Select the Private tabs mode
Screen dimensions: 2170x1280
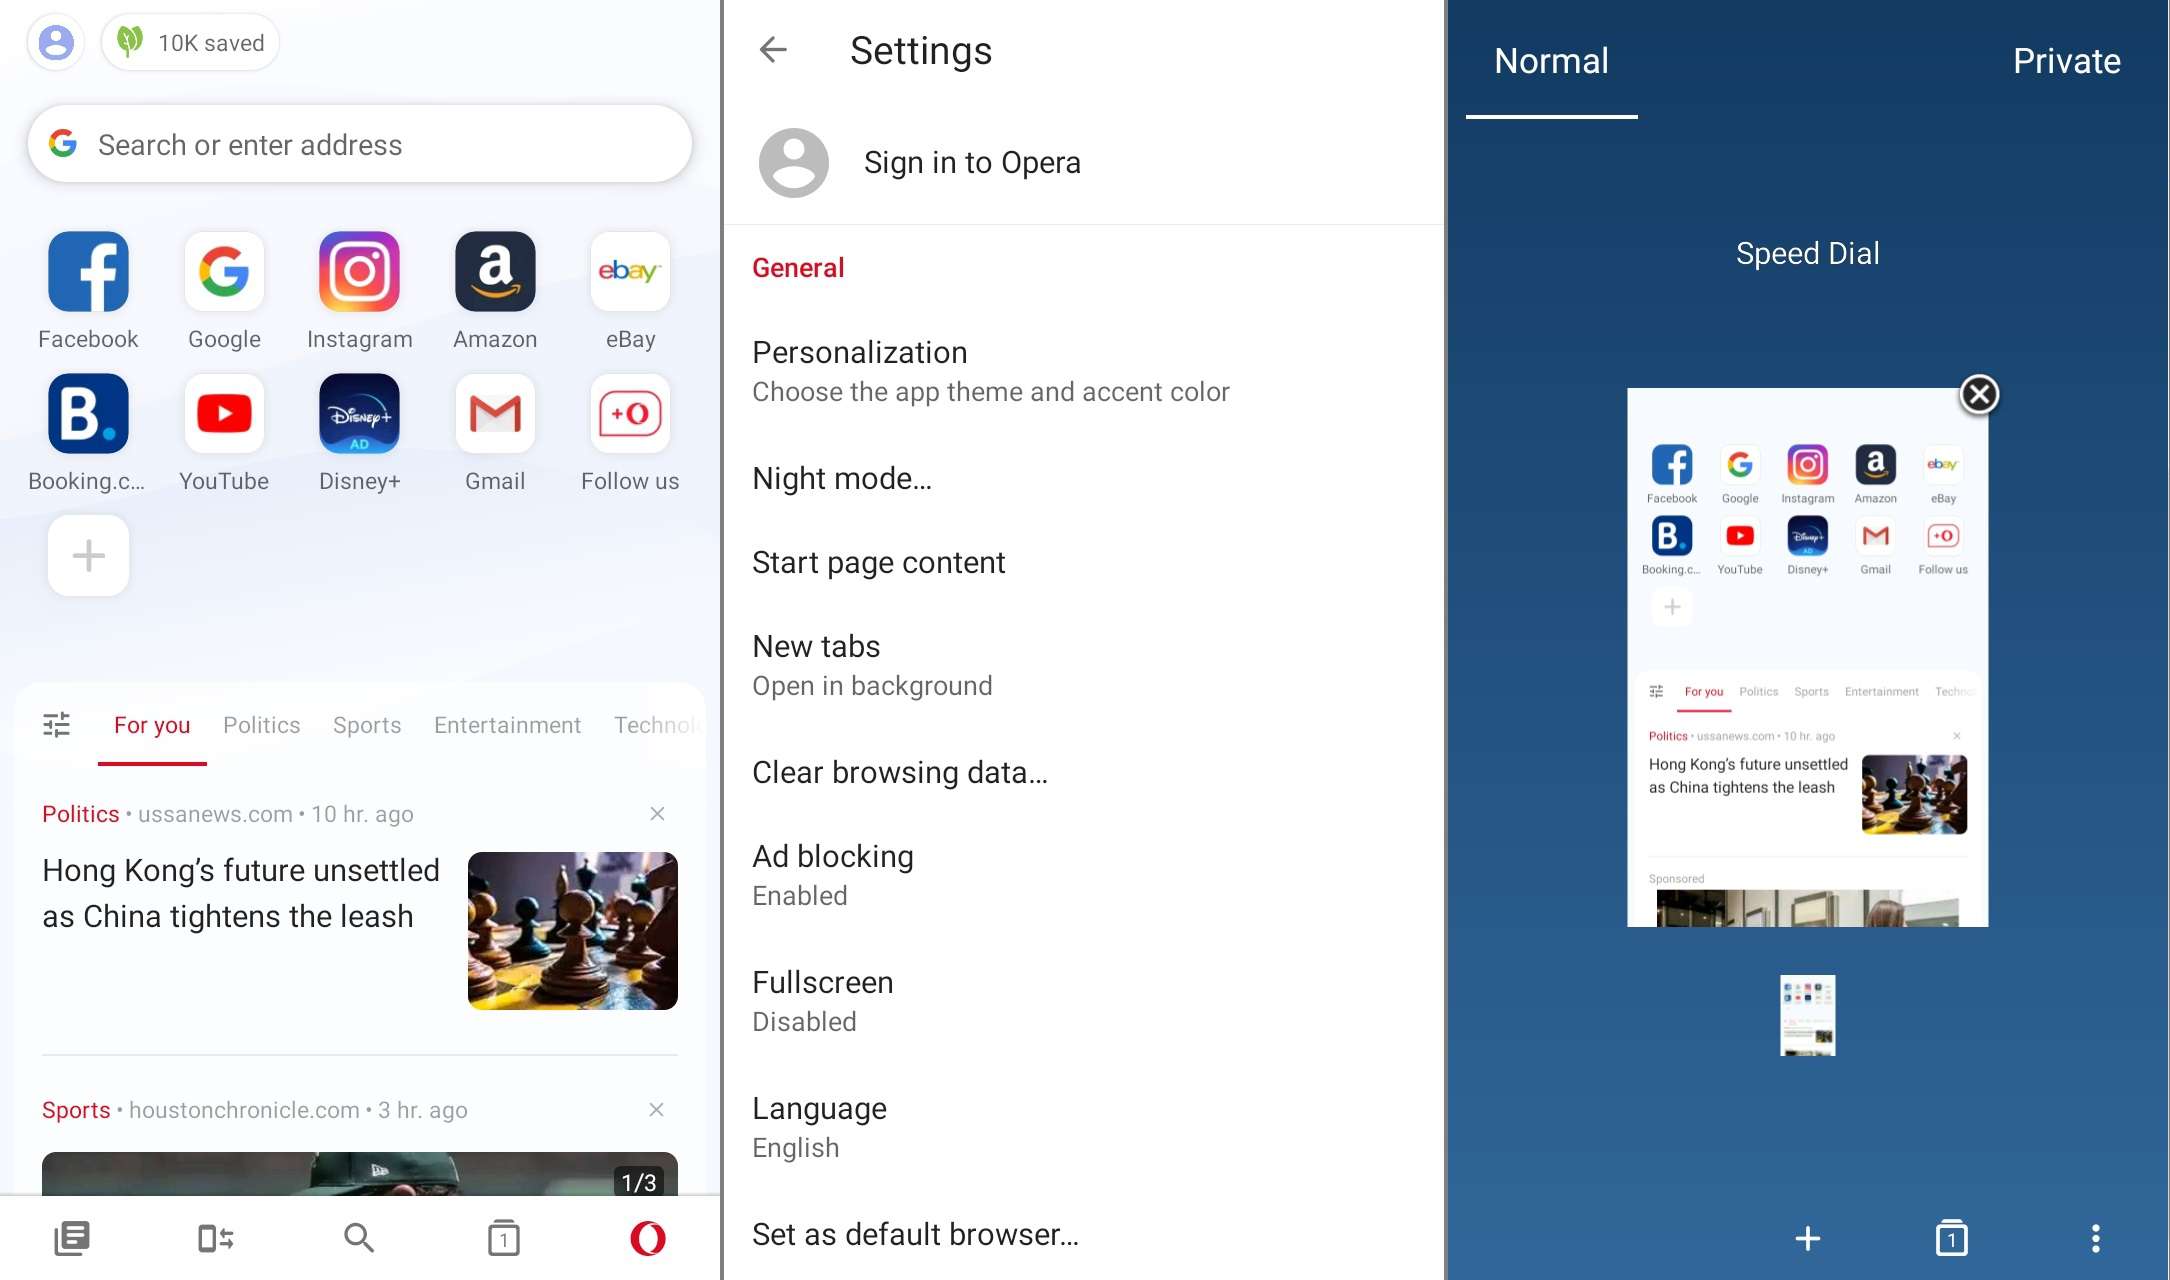2066,61
